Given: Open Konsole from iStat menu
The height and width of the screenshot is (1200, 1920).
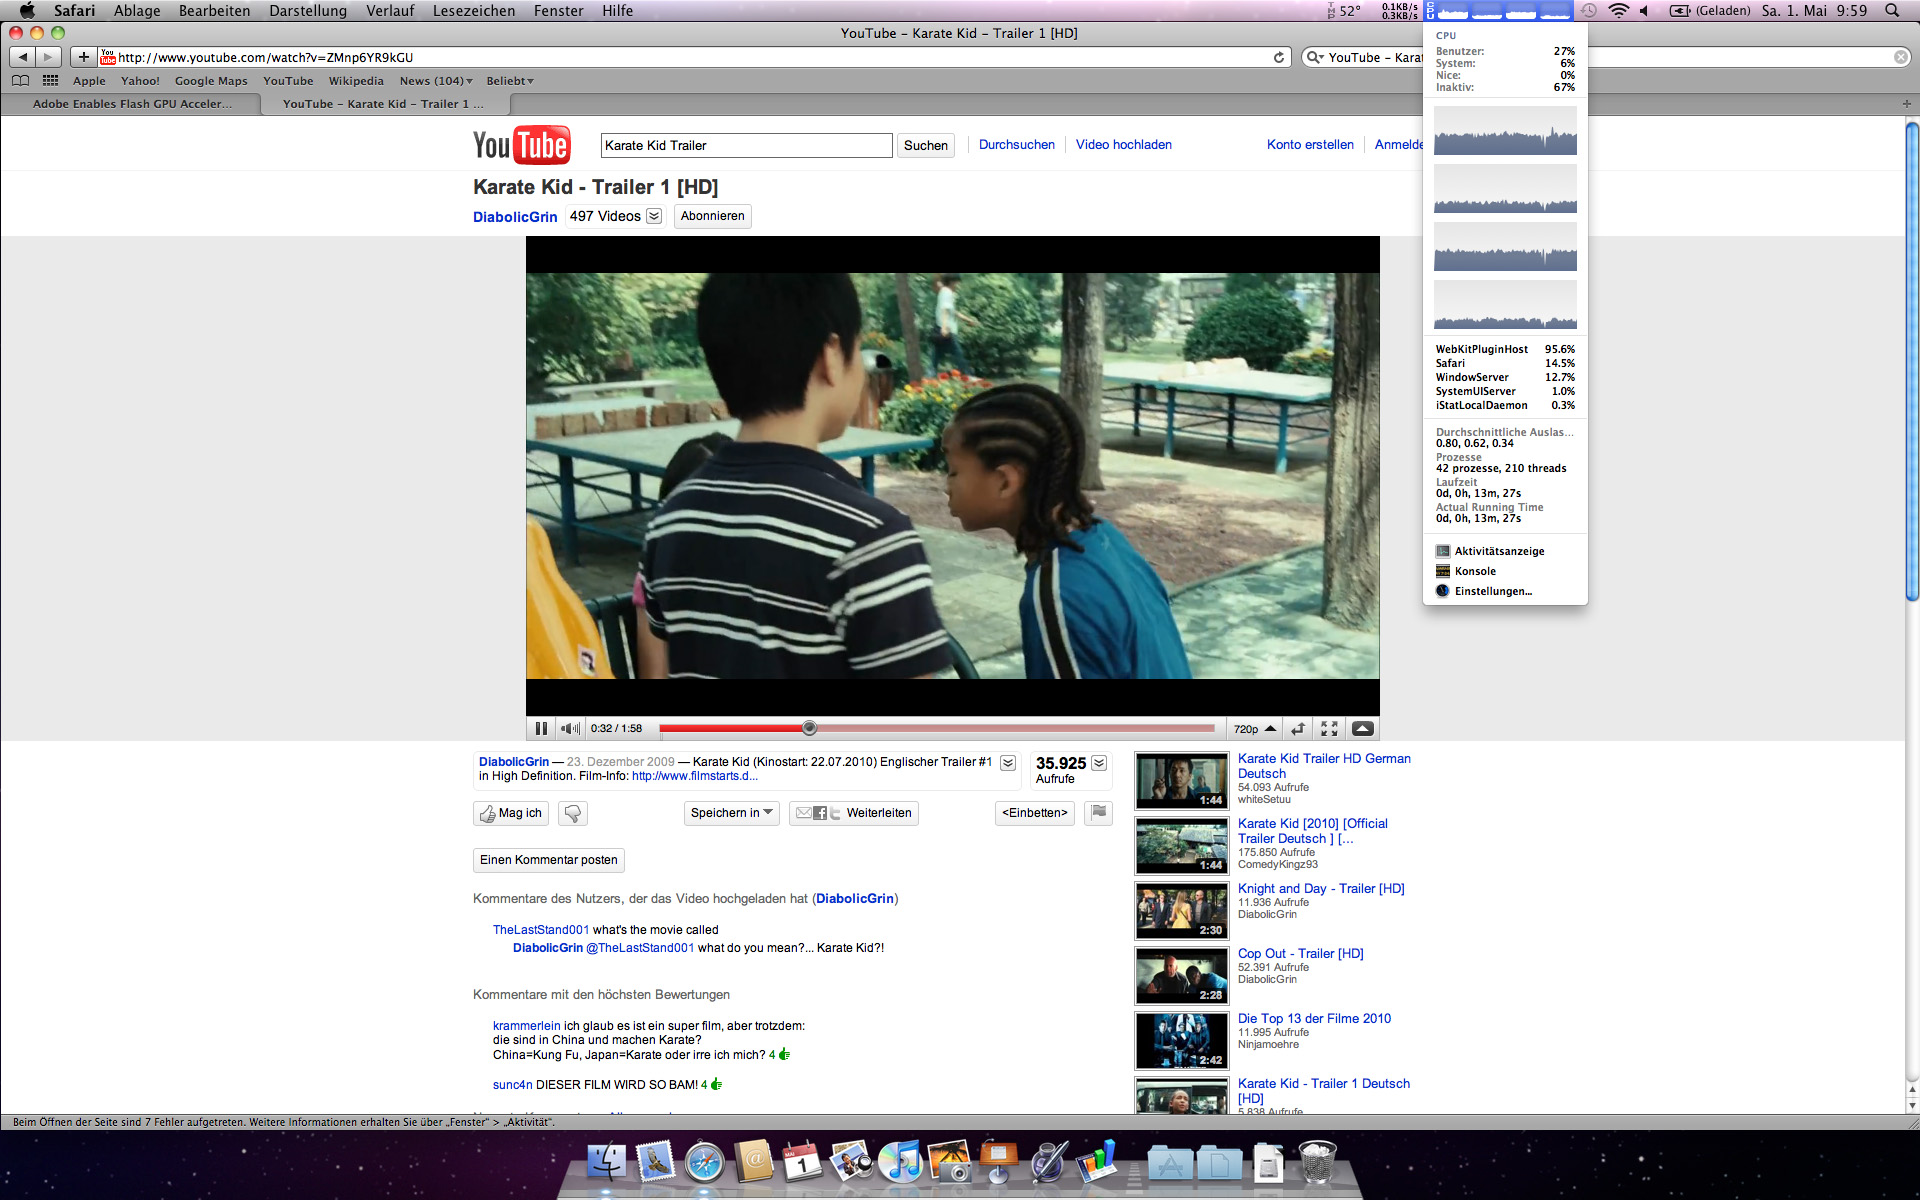Looking at the screenshot, I should 1475,571.
